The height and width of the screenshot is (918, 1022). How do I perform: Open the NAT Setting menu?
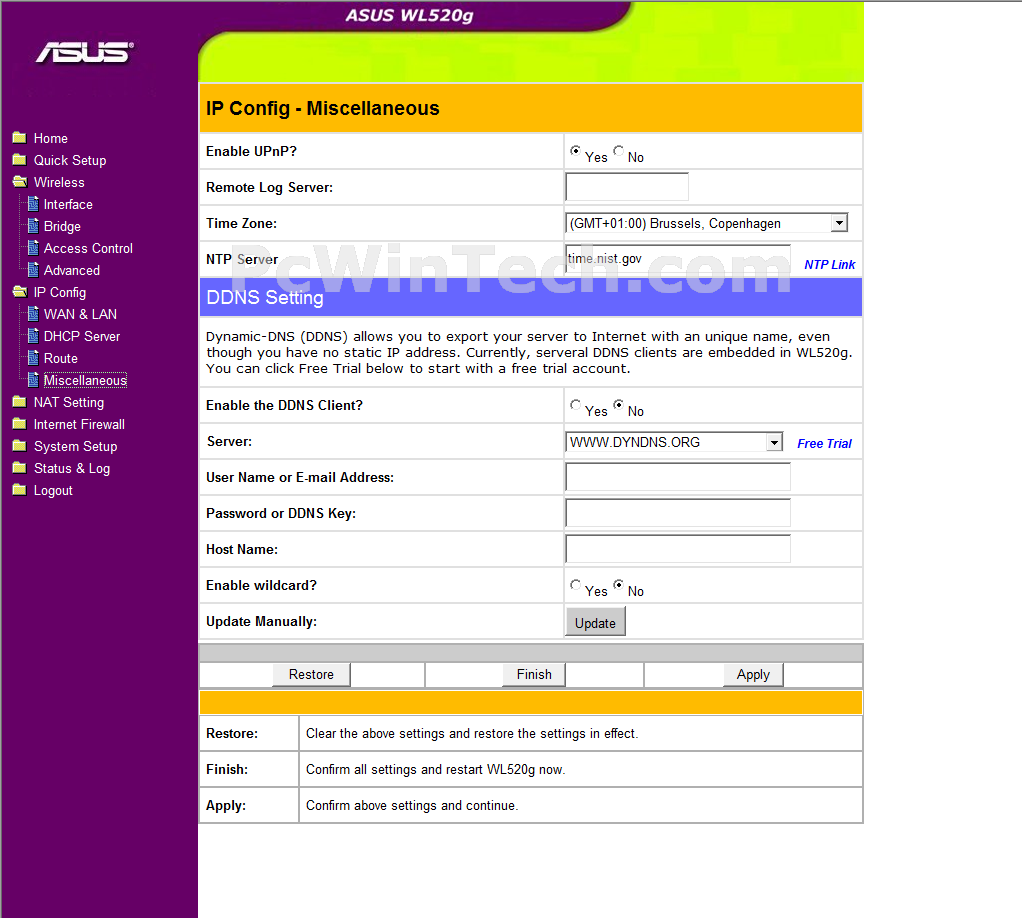coord(69,402)
